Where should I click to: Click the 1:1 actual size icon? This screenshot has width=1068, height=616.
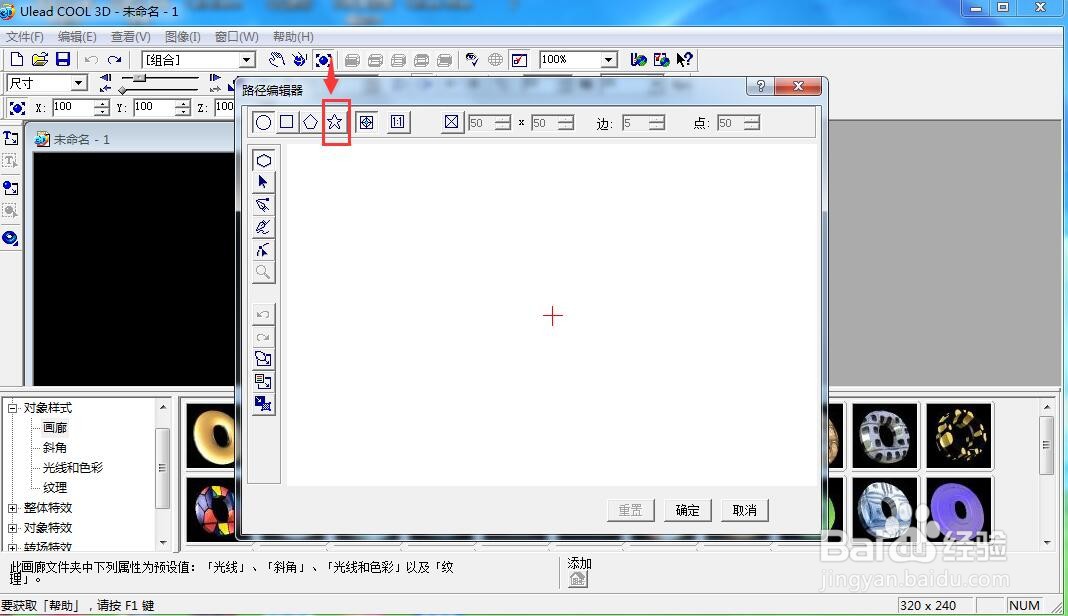(398, 123)
